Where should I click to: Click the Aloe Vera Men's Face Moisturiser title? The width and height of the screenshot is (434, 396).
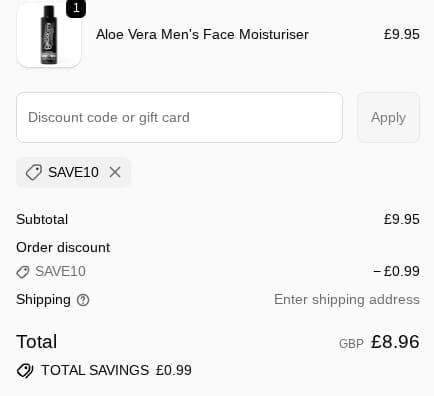pyautogui.click(x=202, y=34)
